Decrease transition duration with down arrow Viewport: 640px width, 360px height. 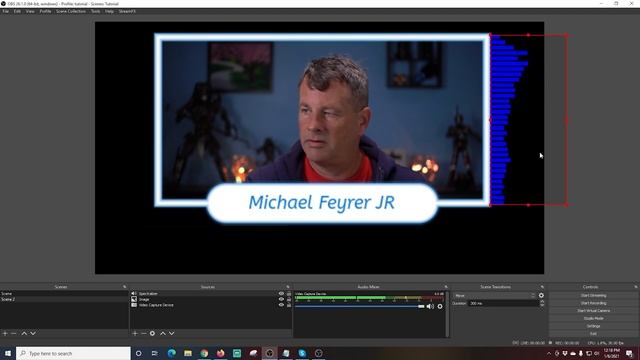[x=542, y=305]
